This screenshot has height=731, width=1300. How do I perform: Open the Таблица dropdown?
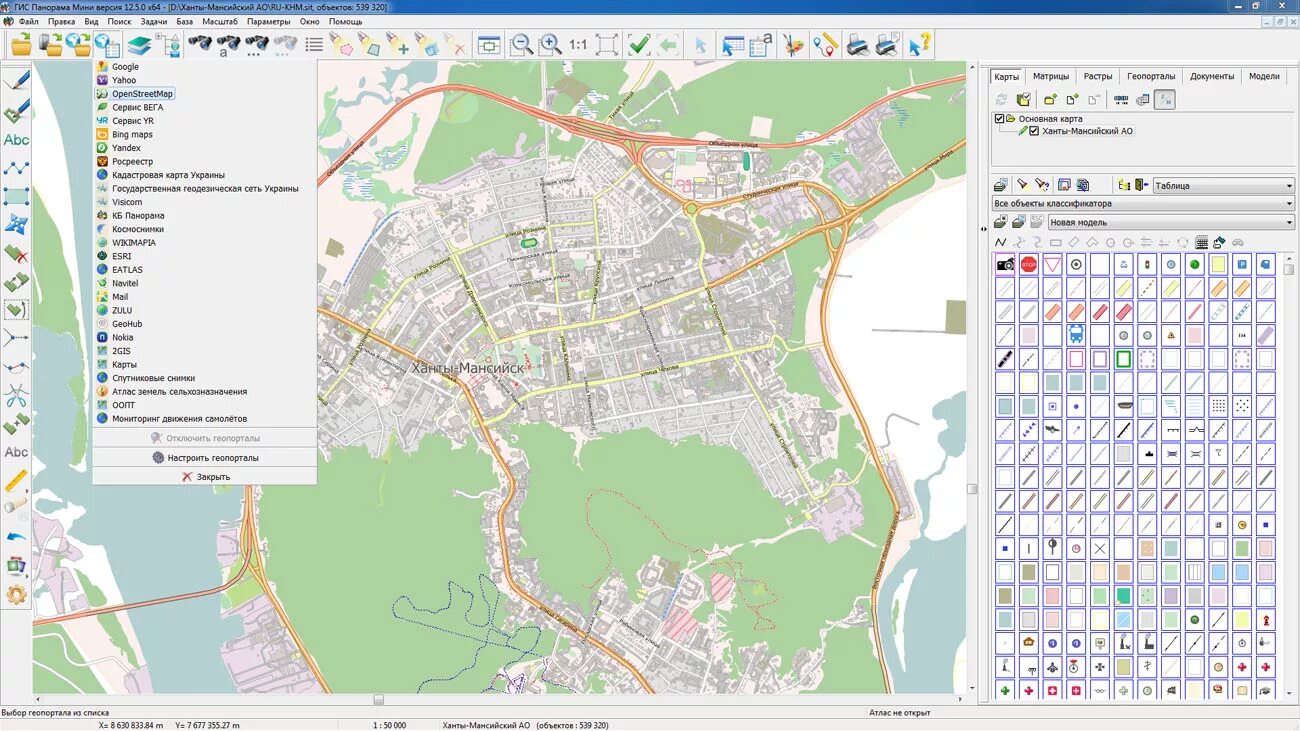coord(1223,185)
